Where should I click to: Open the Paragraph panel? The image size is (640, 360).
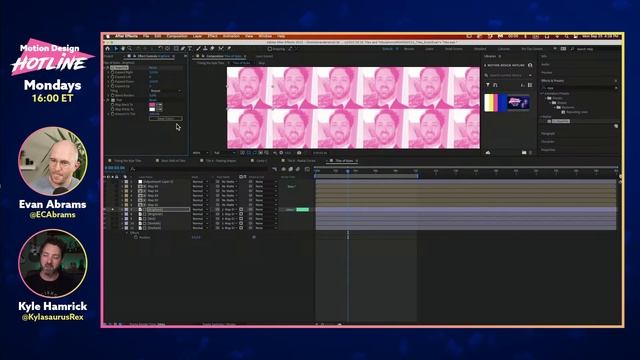point(548,133)
